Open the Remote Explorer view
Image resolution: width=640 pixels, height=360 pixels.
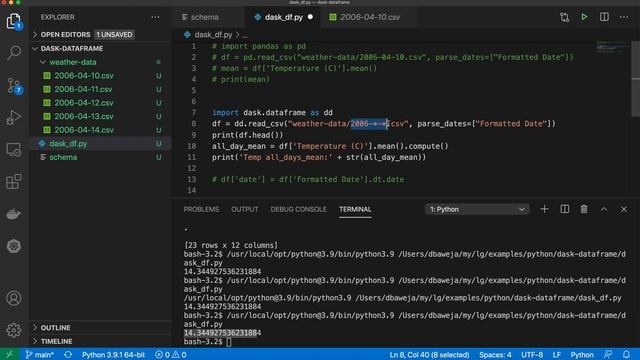[13, 150]
